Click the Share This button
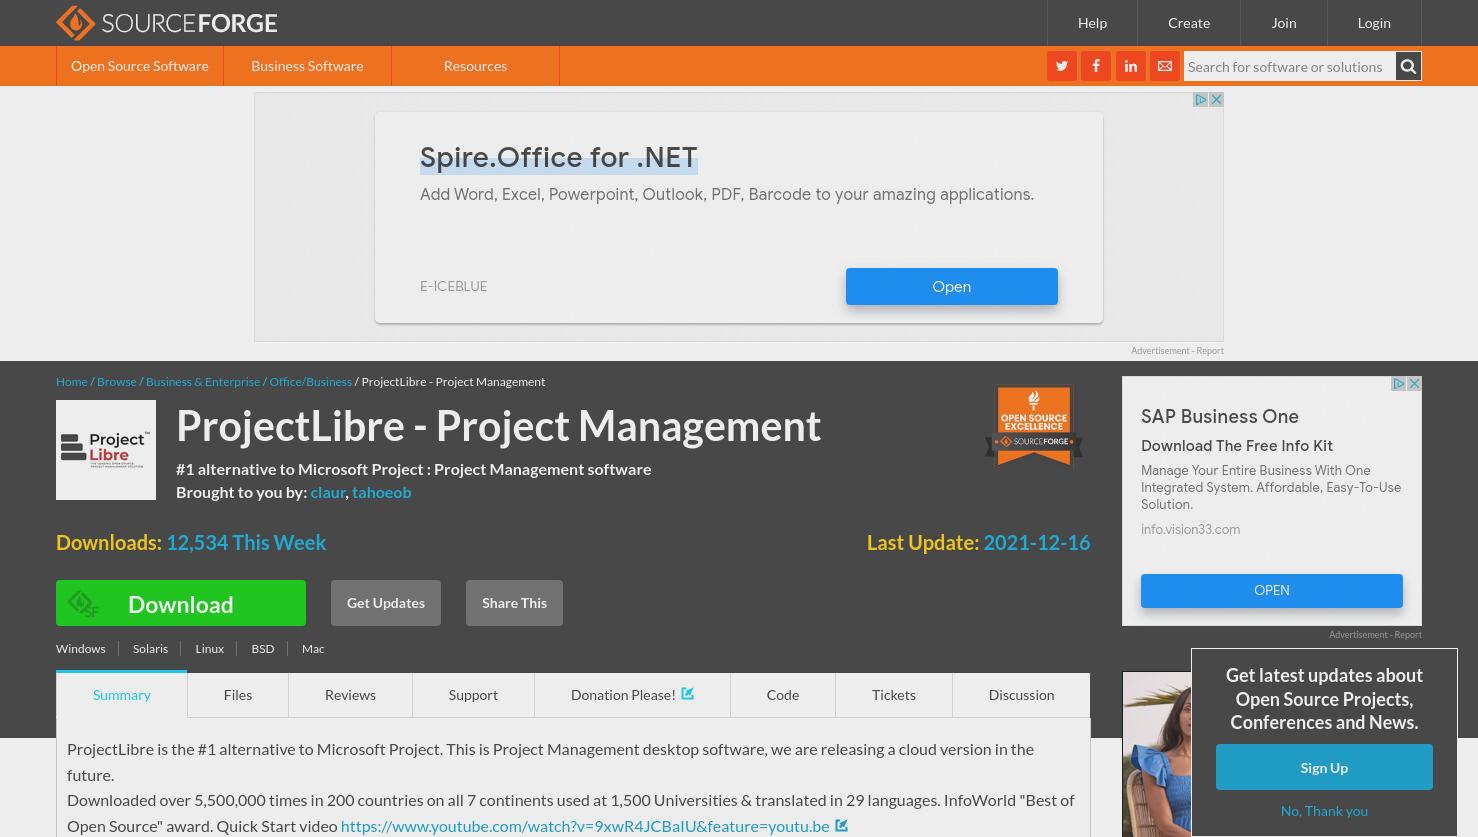This screenshot has height=837, width=1478. [x=514, y=603]
